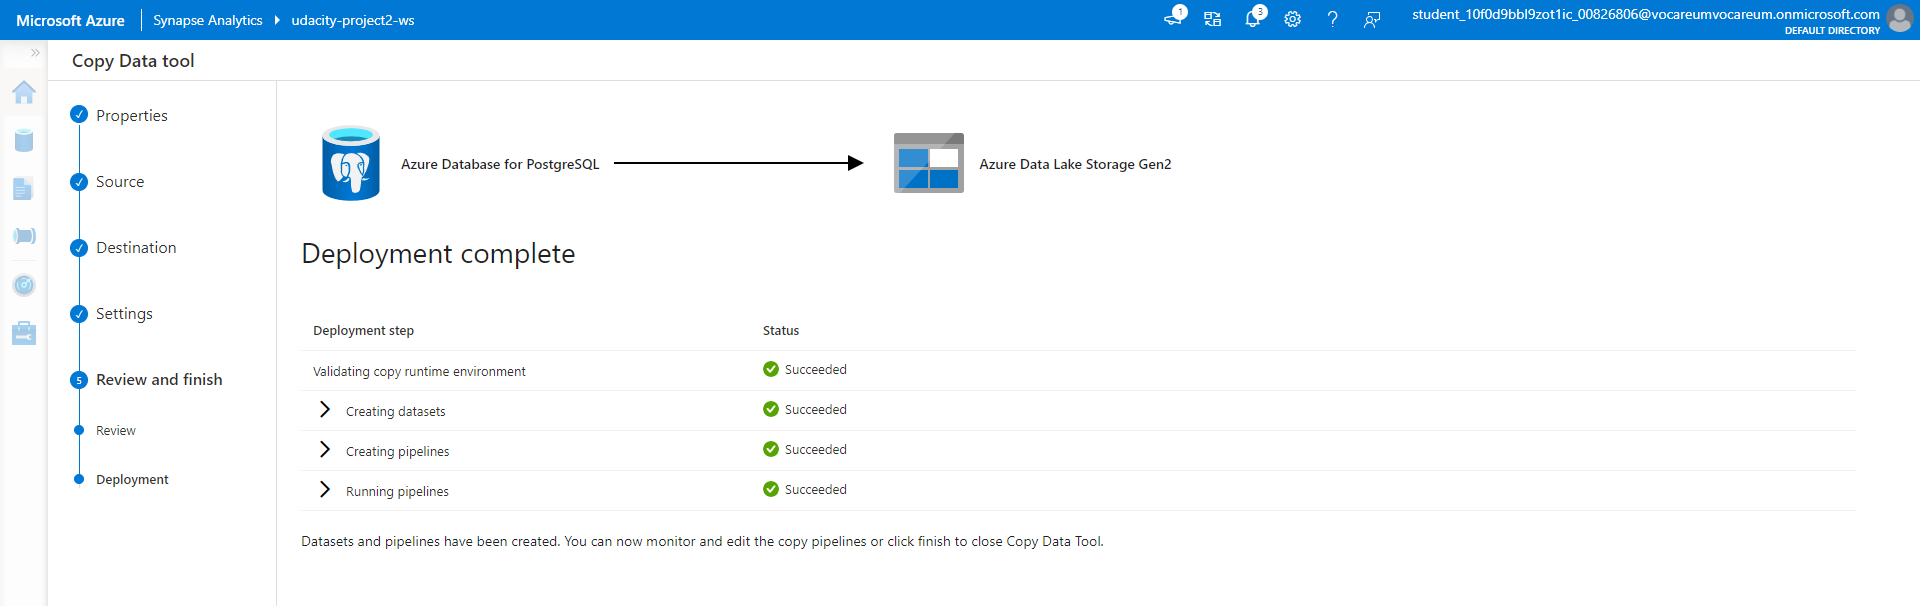Open the udacity-project2-ws workspace breadcrumb
Viewport: 1920px width, 606px height.
tap(353, 20)
